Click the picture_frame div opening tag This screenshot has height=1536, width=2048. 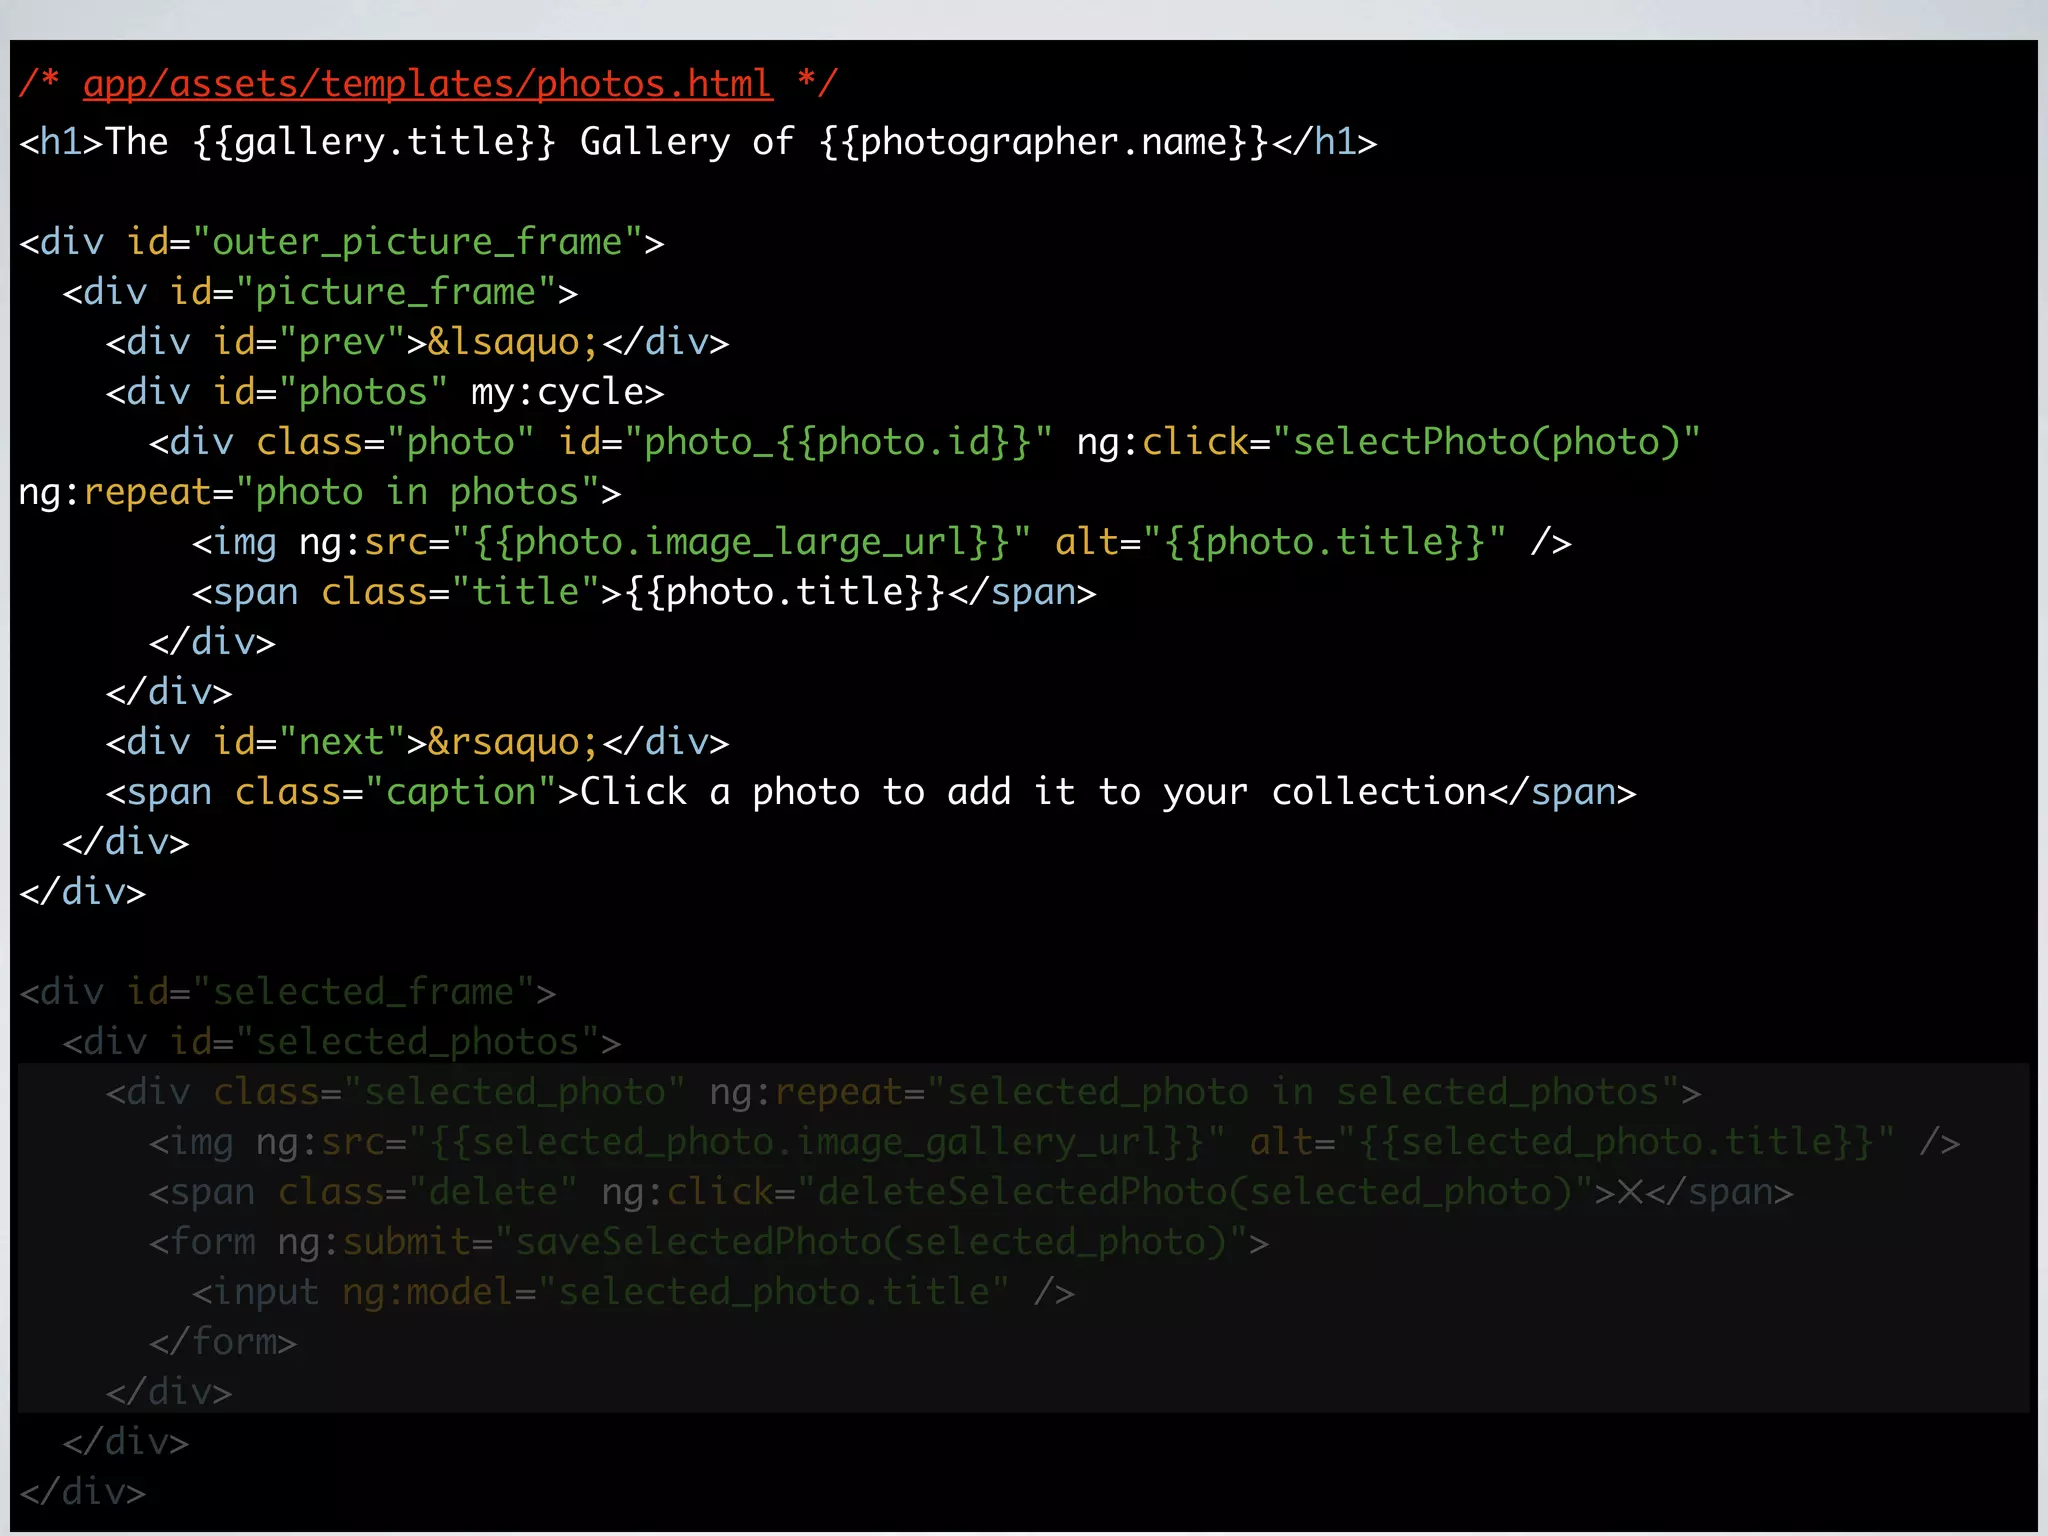[320, 292]
